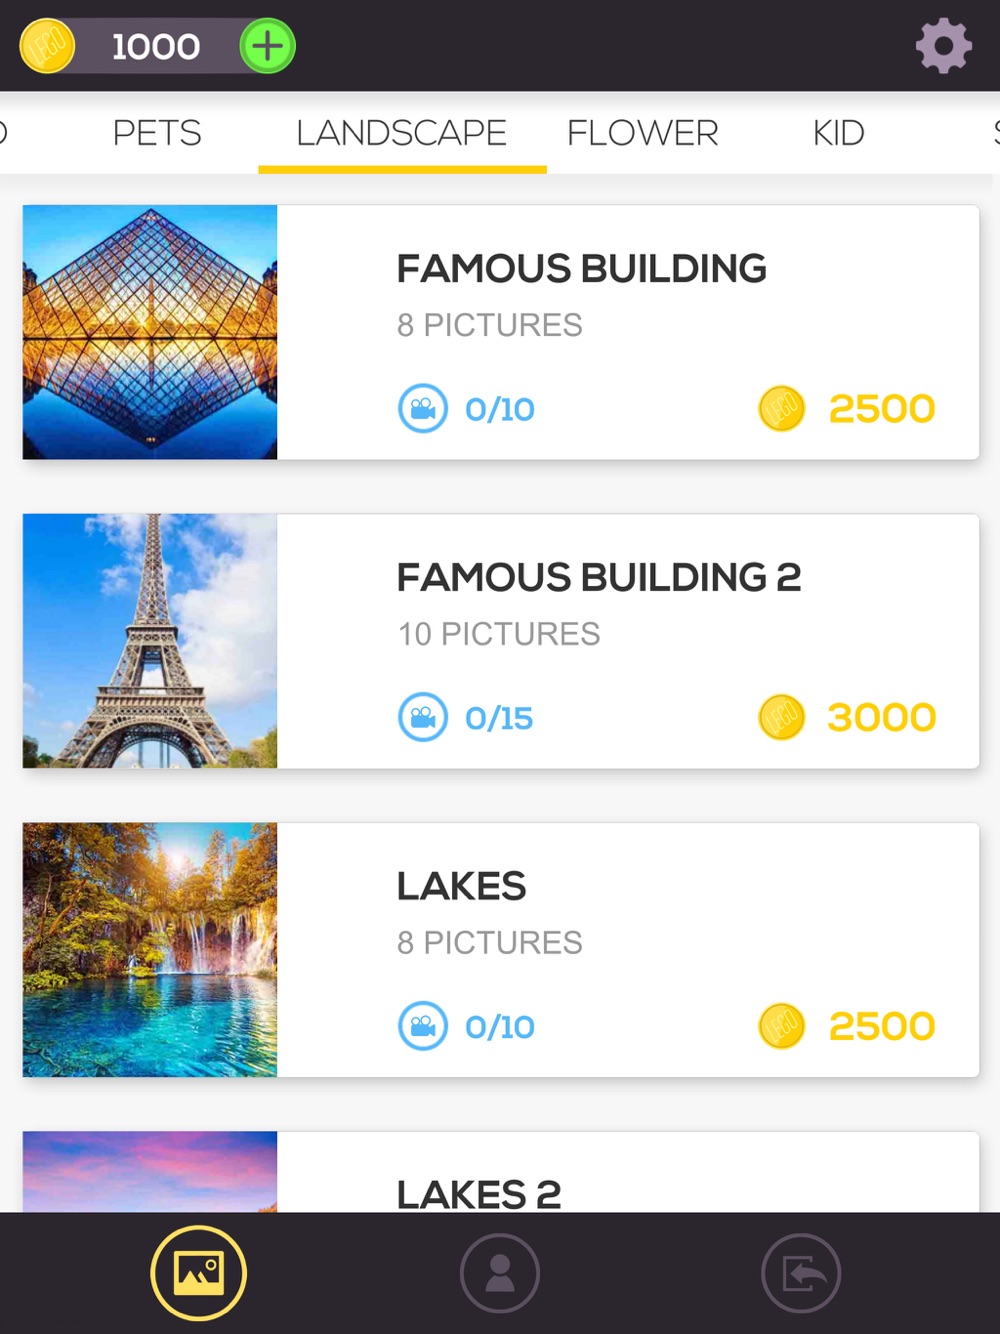Tap the green plus add-coins button
The height and width of the screenshot is (1334, 1000).
tap(267, 46)
